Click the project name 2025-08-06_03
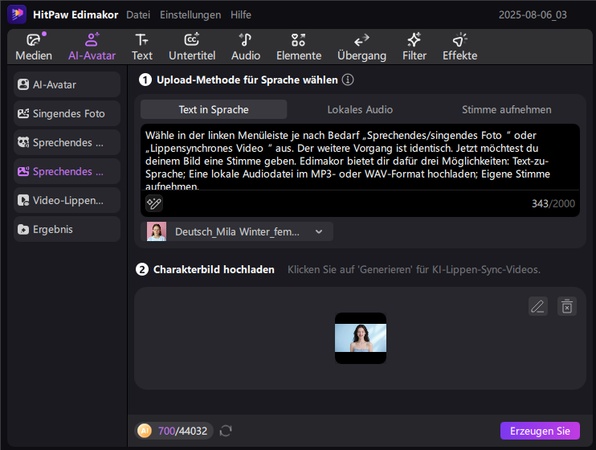The height and width of the screenshot is (450, 596). pos(533,15)
